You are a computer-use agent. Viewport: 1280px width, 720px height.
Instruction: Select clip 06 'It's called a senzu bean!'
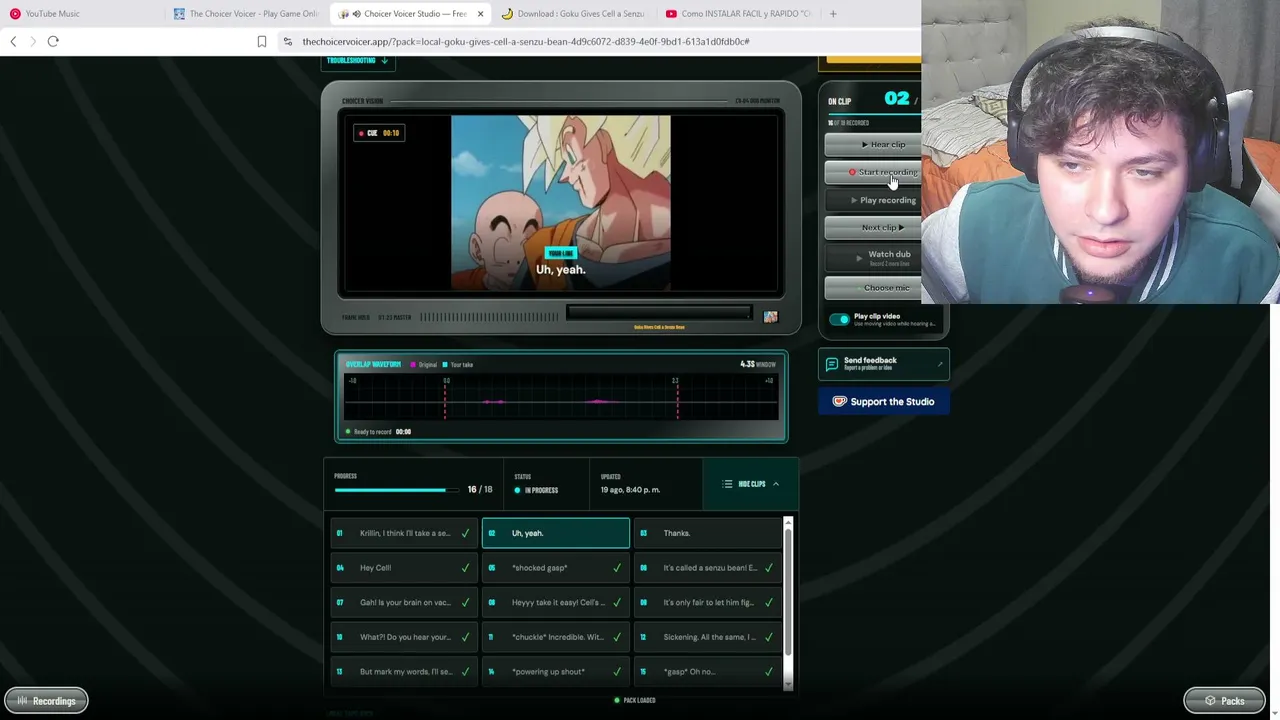coord(707,568)
